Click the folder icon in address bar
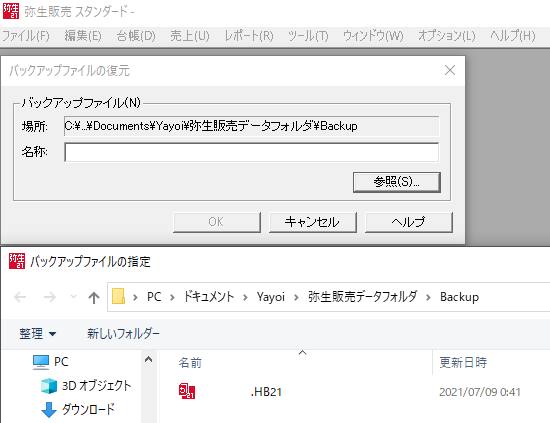This screenshot has width=550, height=423. point(119,297)
